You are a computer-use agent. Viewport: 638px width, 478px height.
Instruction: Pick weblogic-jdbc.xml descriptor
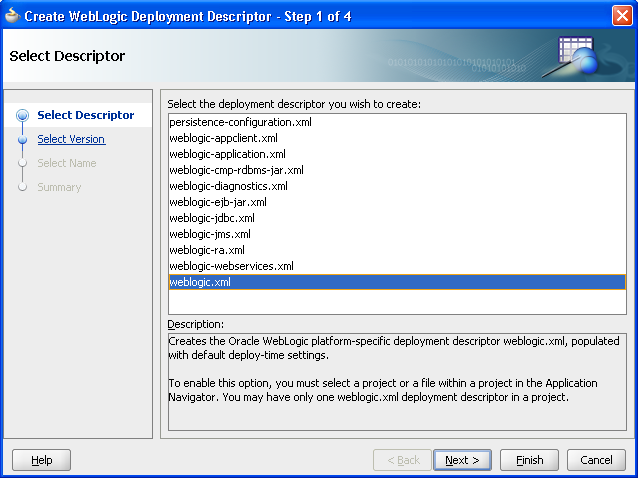tap(211, 218)
